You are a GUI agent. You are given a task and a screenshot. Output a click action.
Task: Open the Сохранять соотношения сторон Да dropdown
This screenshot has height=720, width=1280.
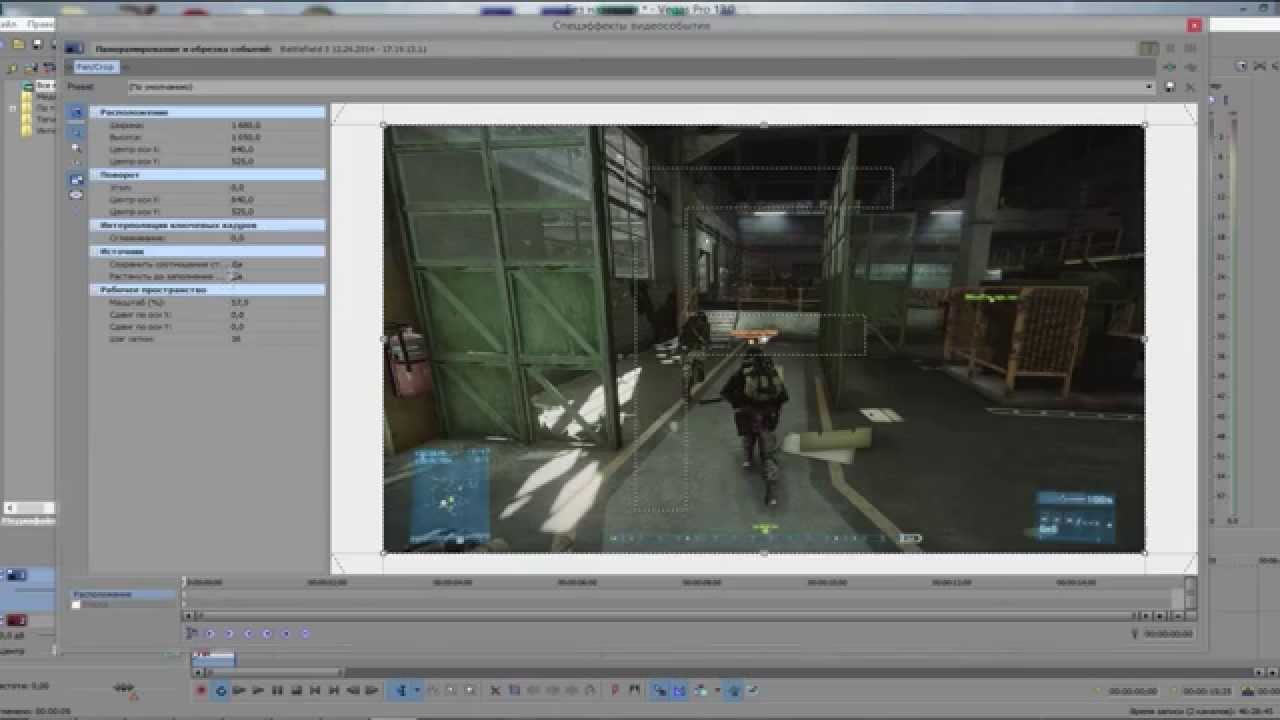point(237,264)
